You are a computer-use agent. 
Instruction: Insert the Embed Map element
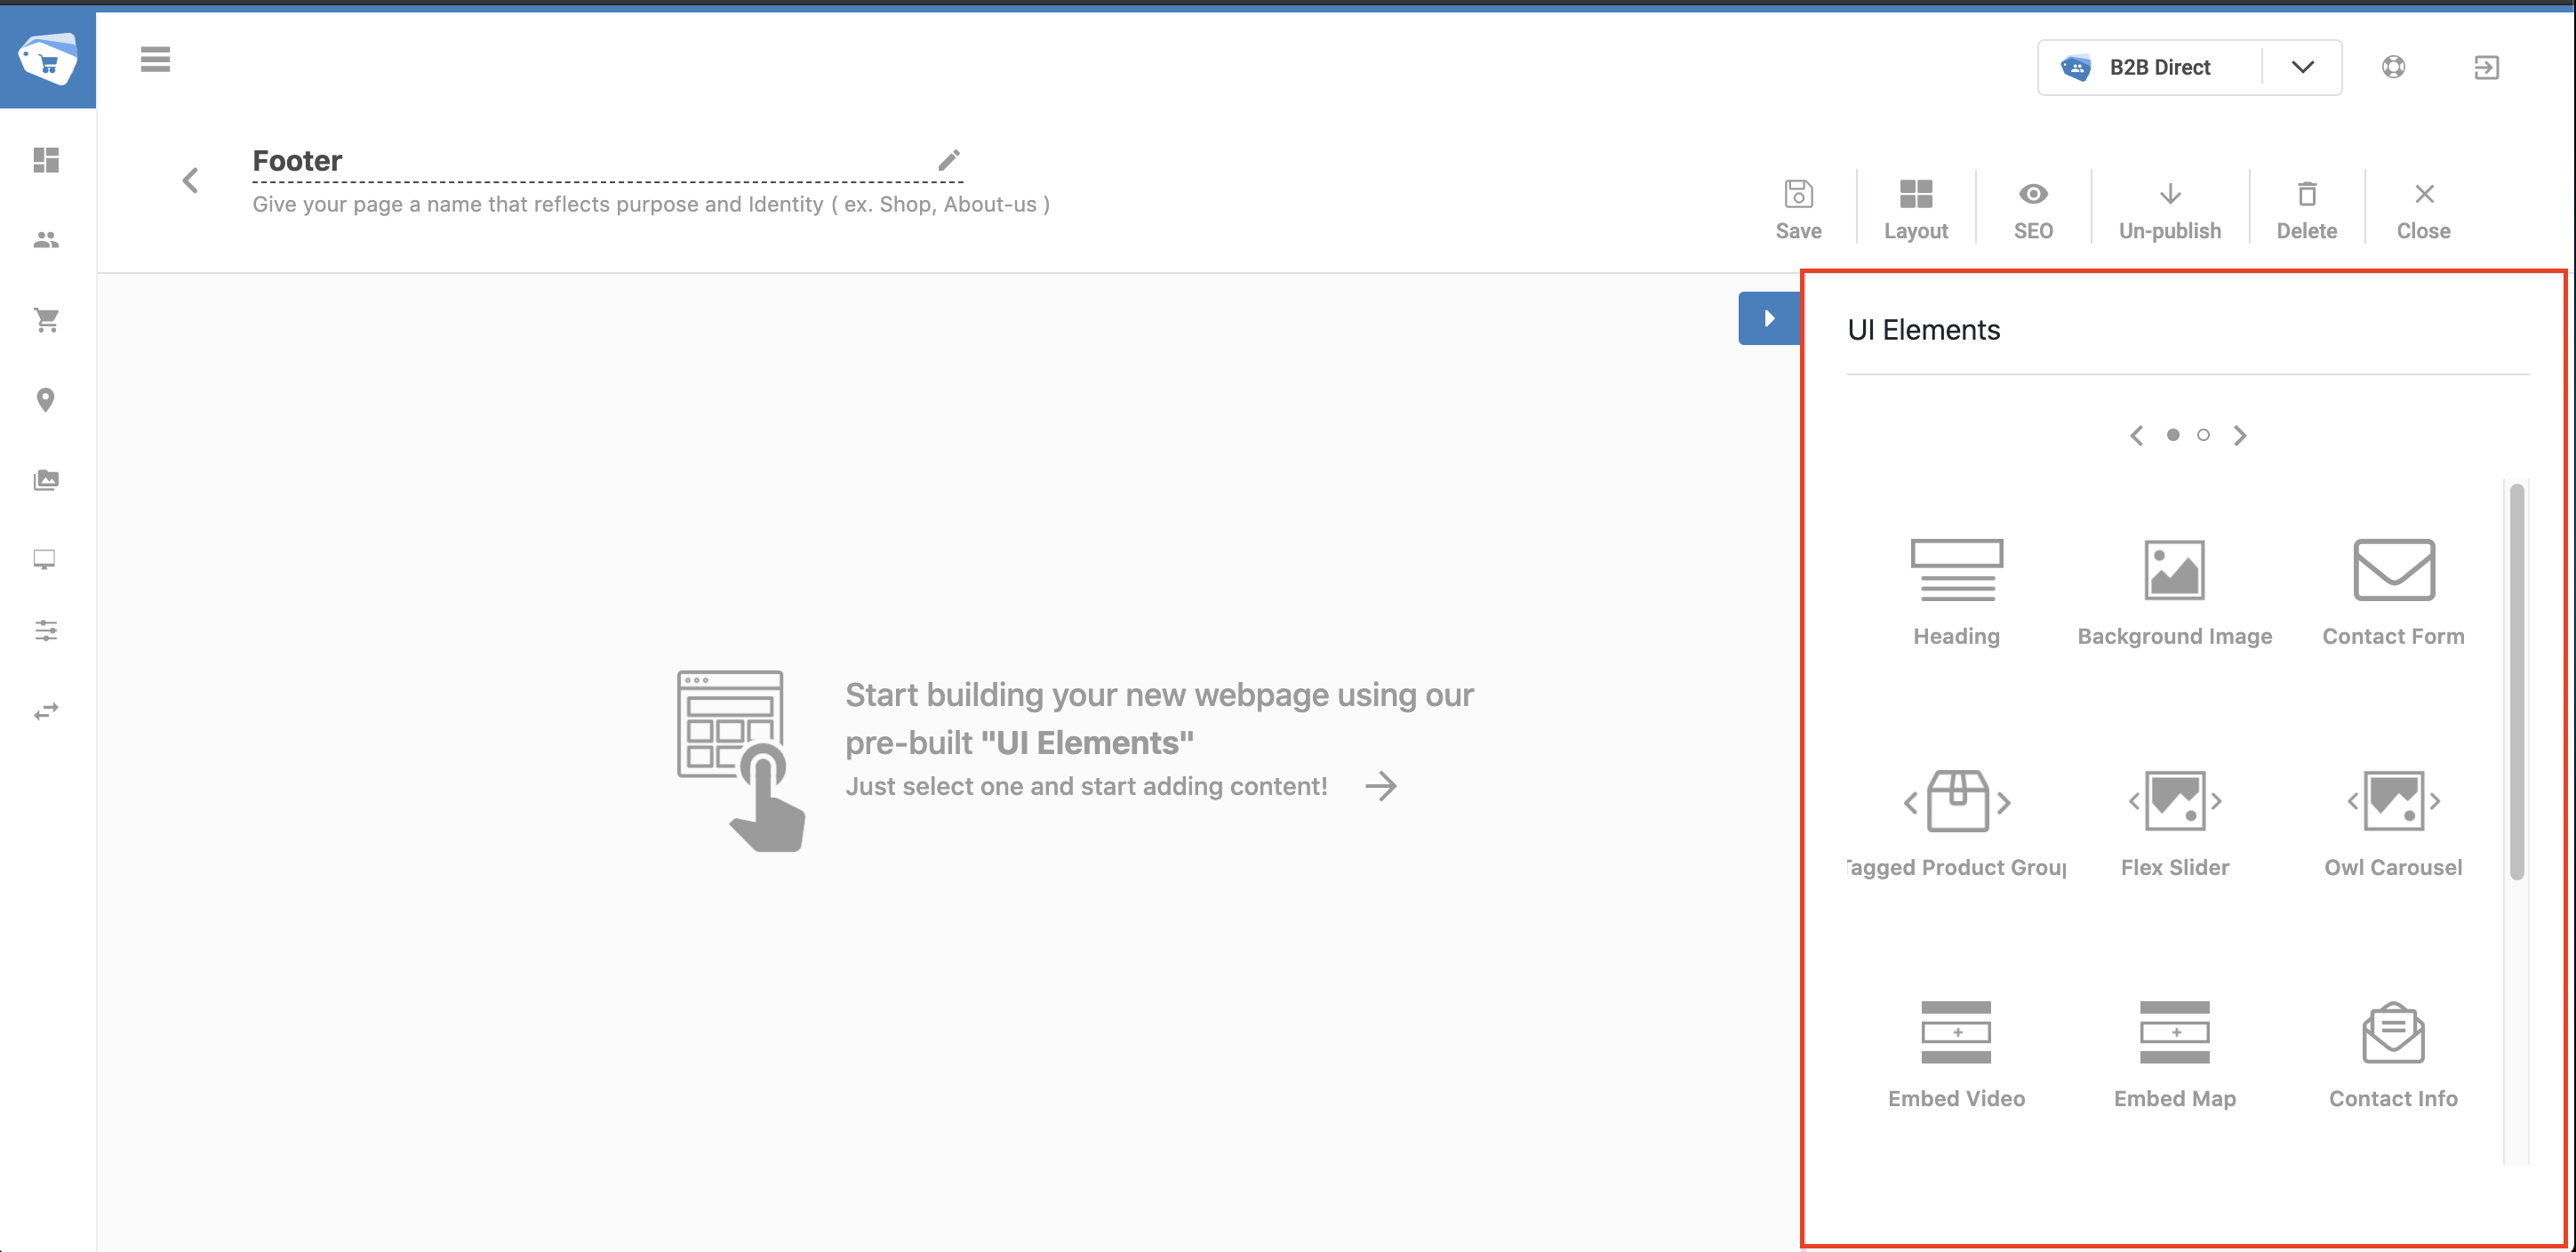click(x=2174, y=1054)
